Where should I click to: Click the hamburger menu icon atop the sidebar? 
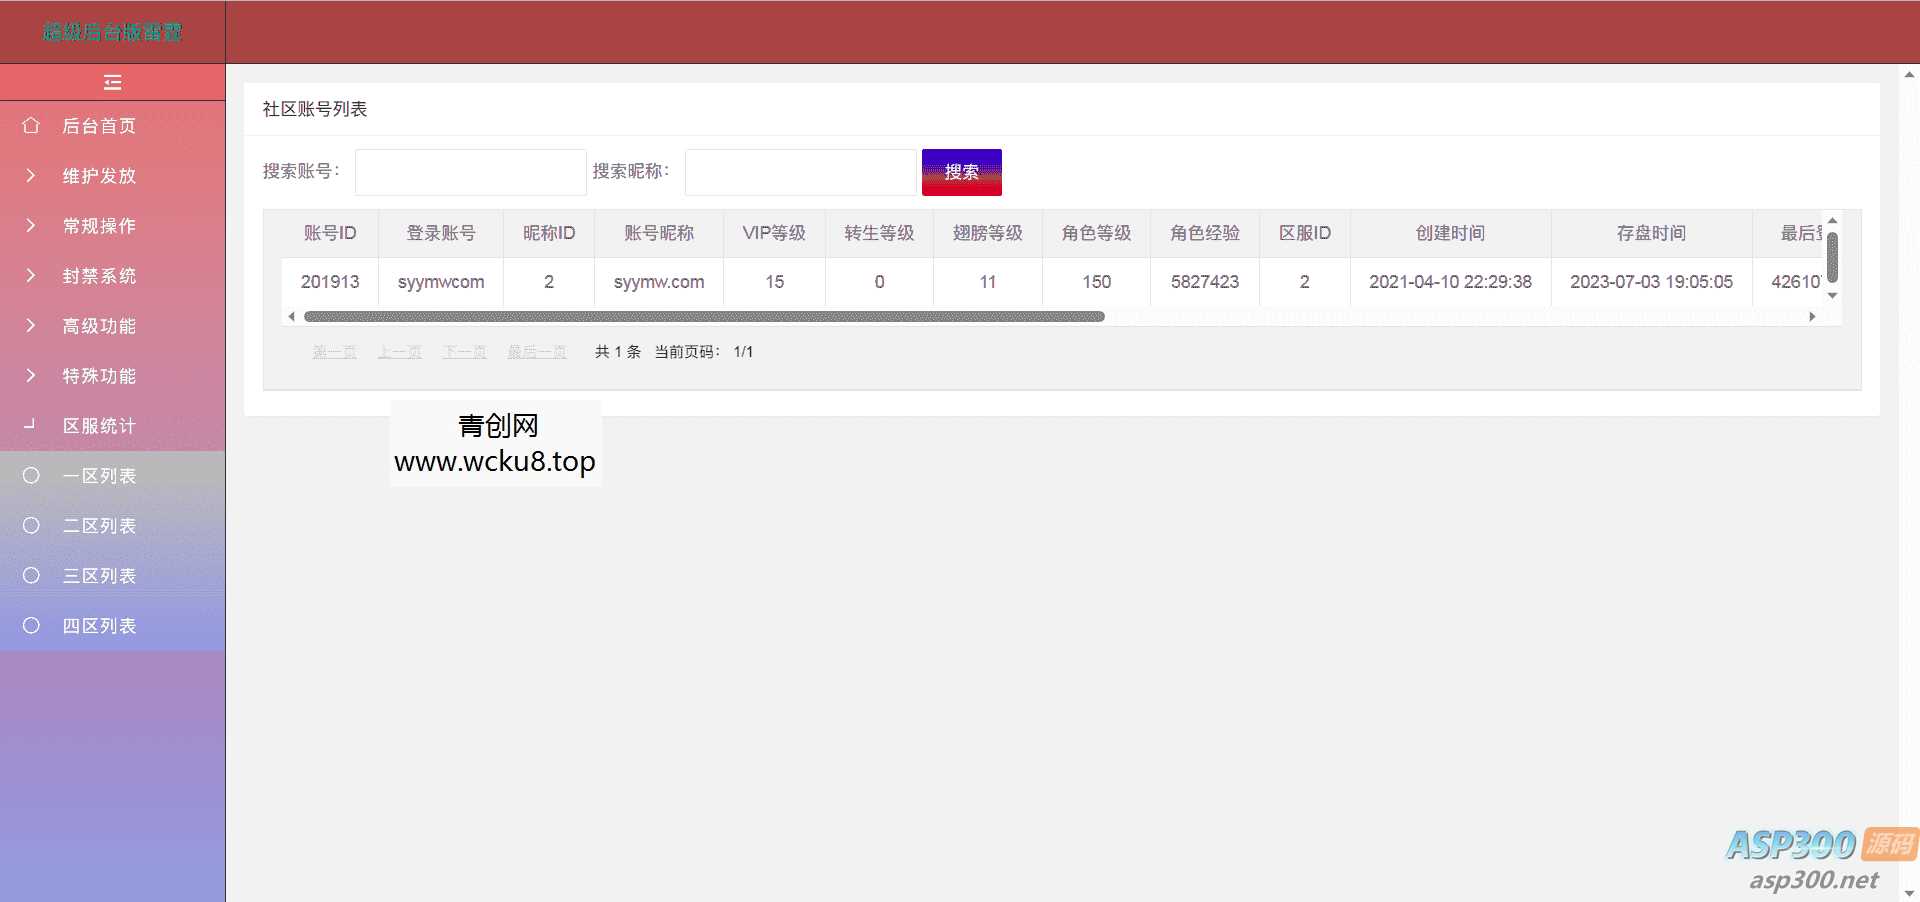tap(112, 82)
